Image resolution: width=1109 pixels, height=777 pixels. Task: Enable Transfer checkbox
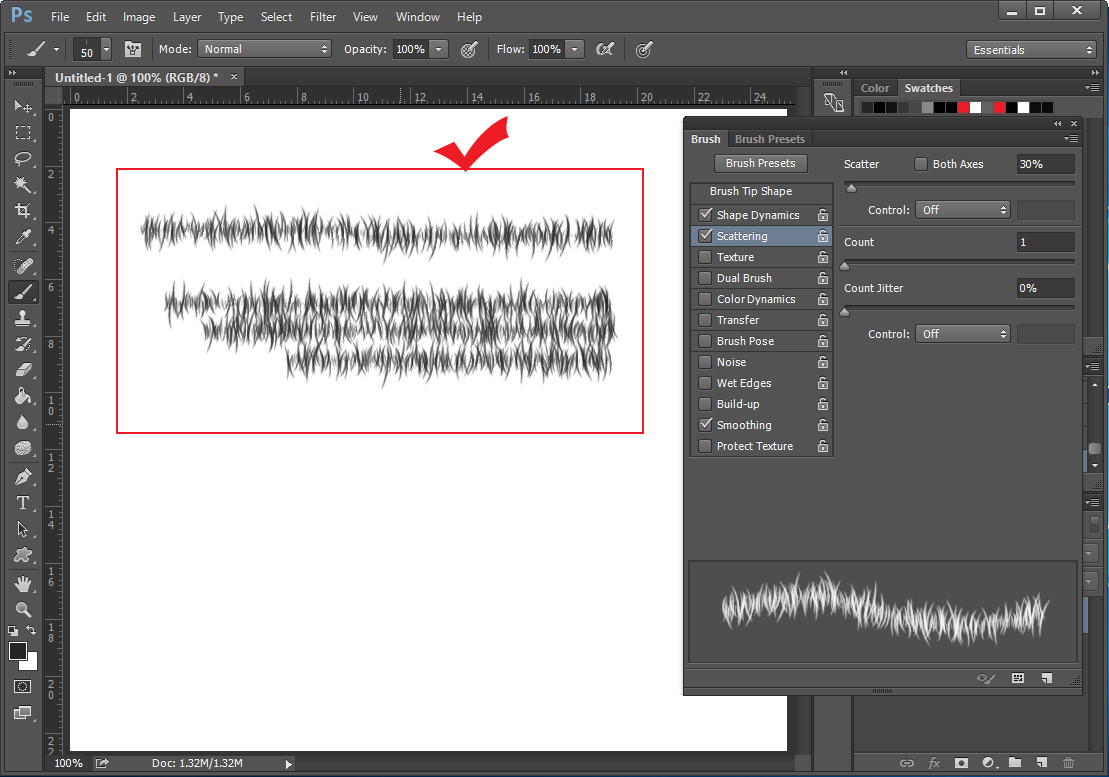[705, 320]
